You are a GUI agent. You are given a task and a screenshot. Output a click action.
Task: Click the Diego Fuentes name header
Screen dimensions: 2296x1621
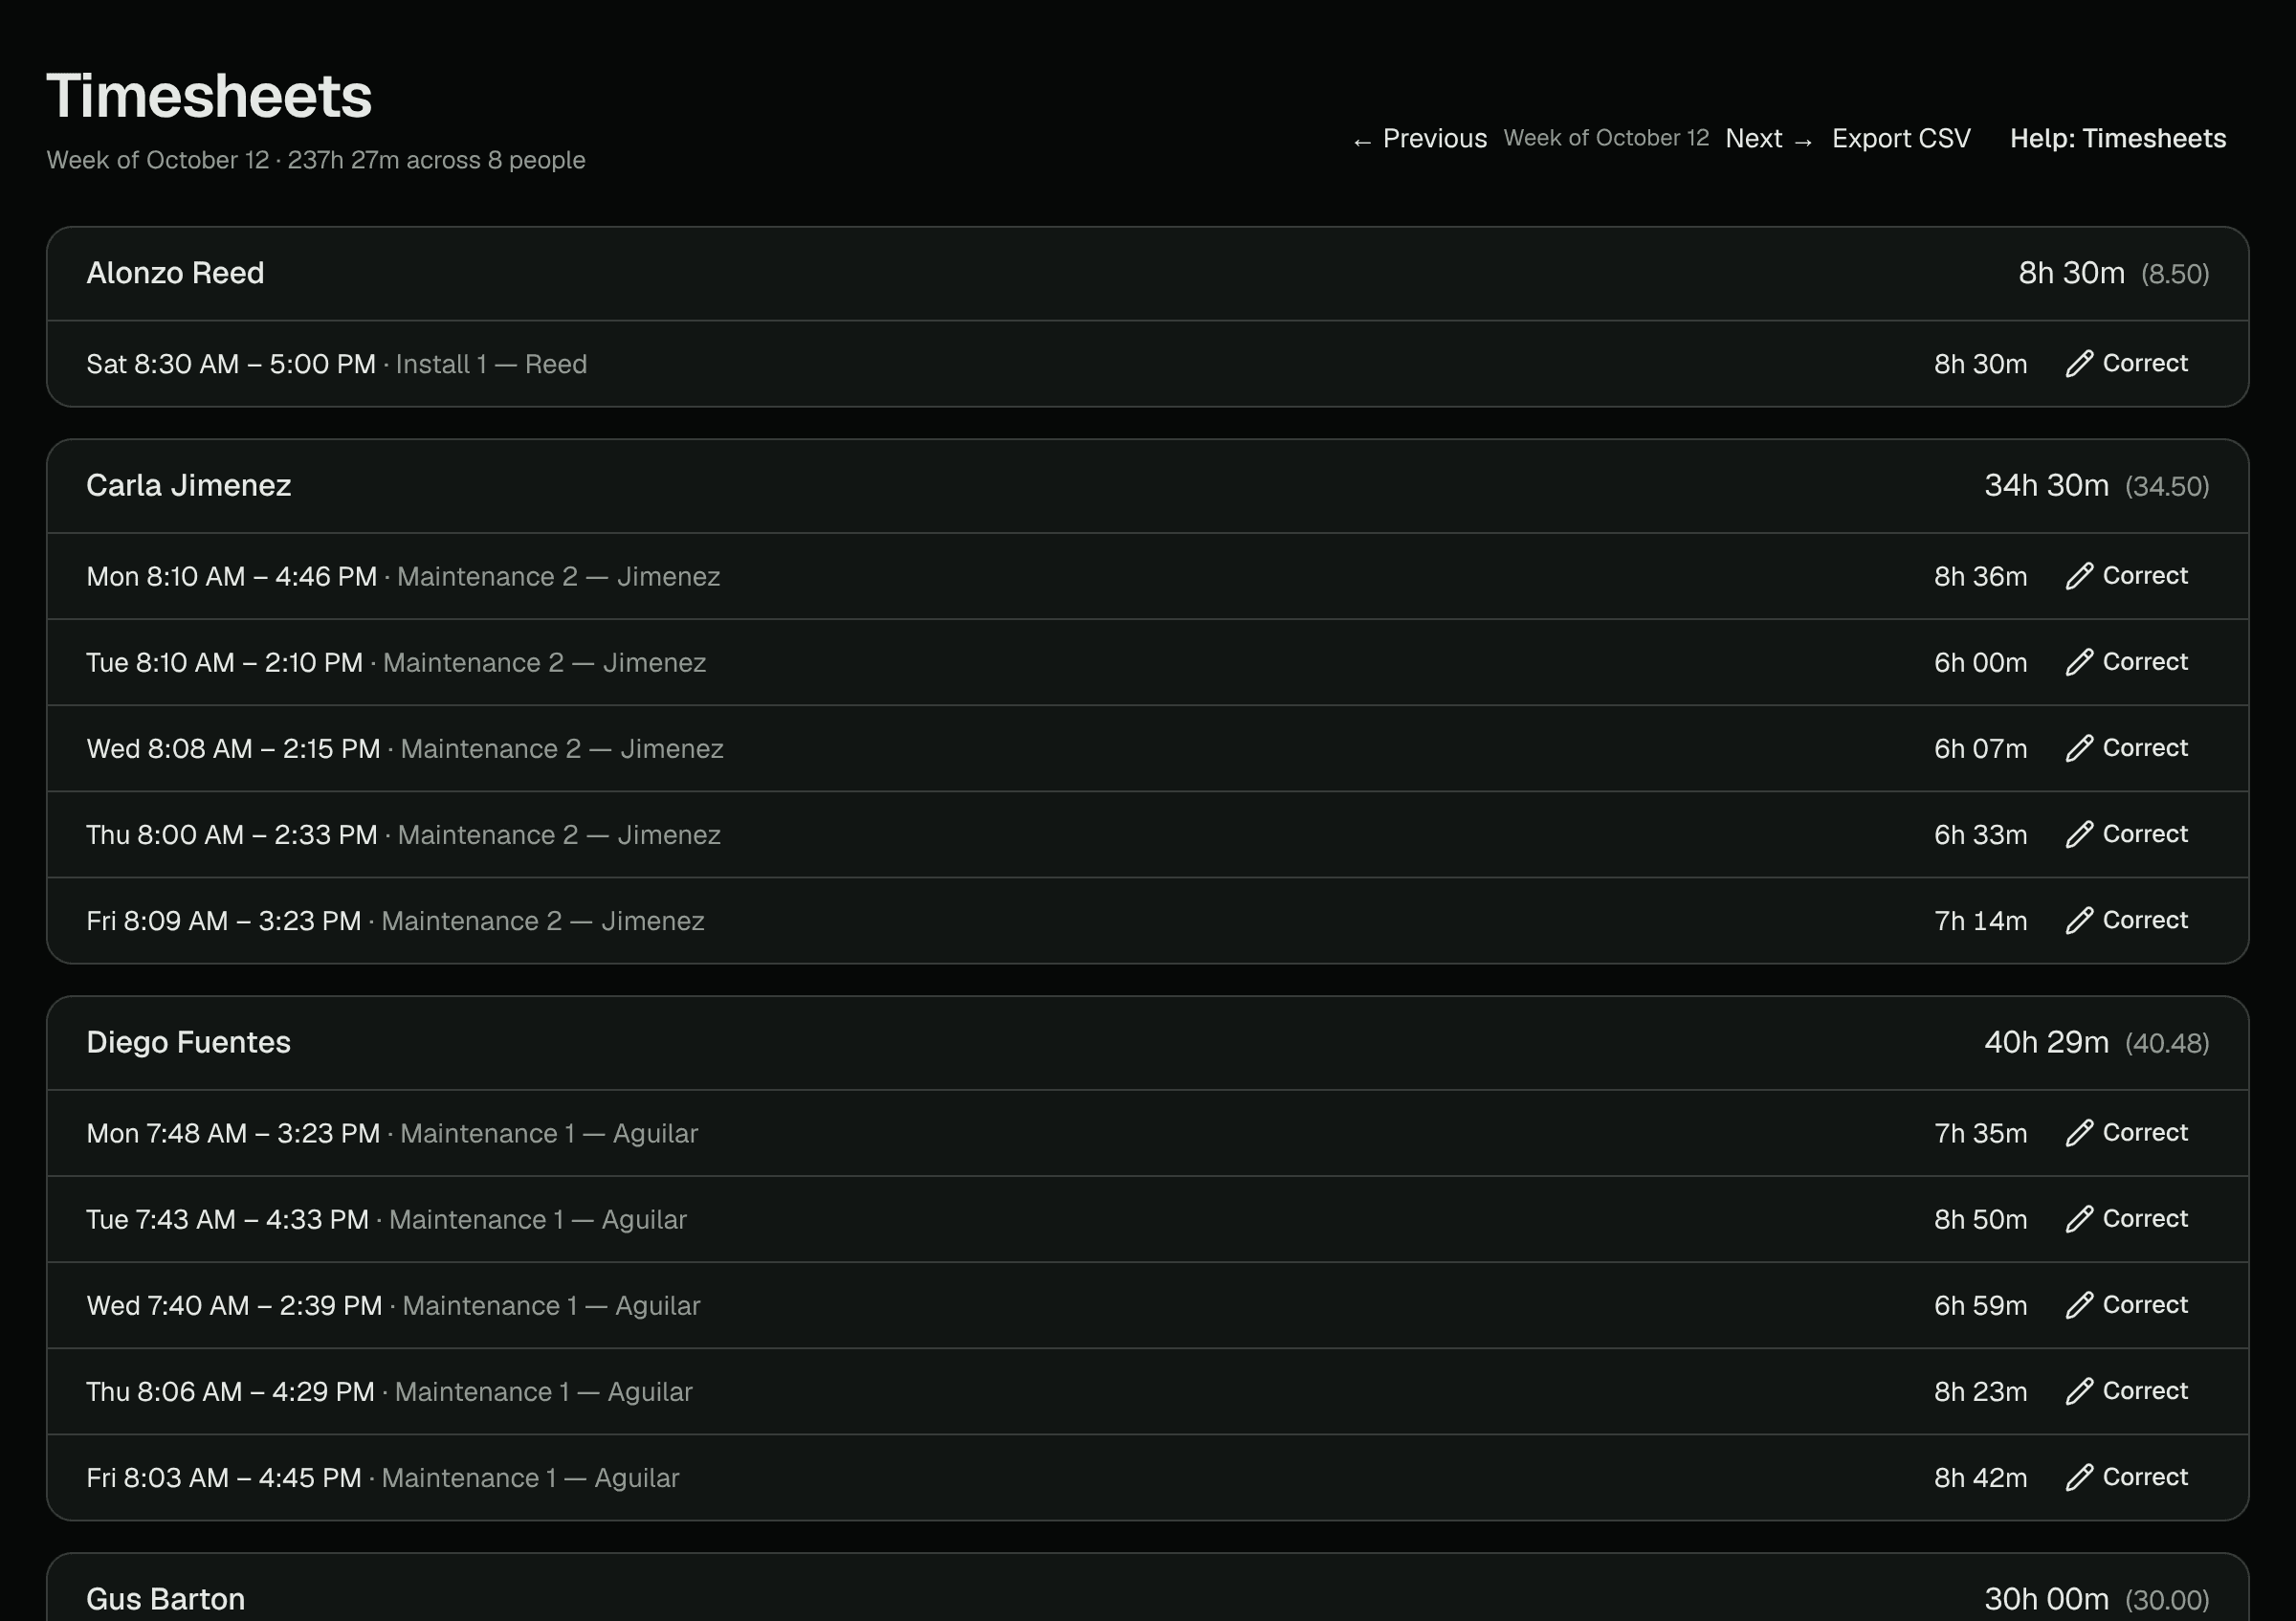(x=188, y=1042)
